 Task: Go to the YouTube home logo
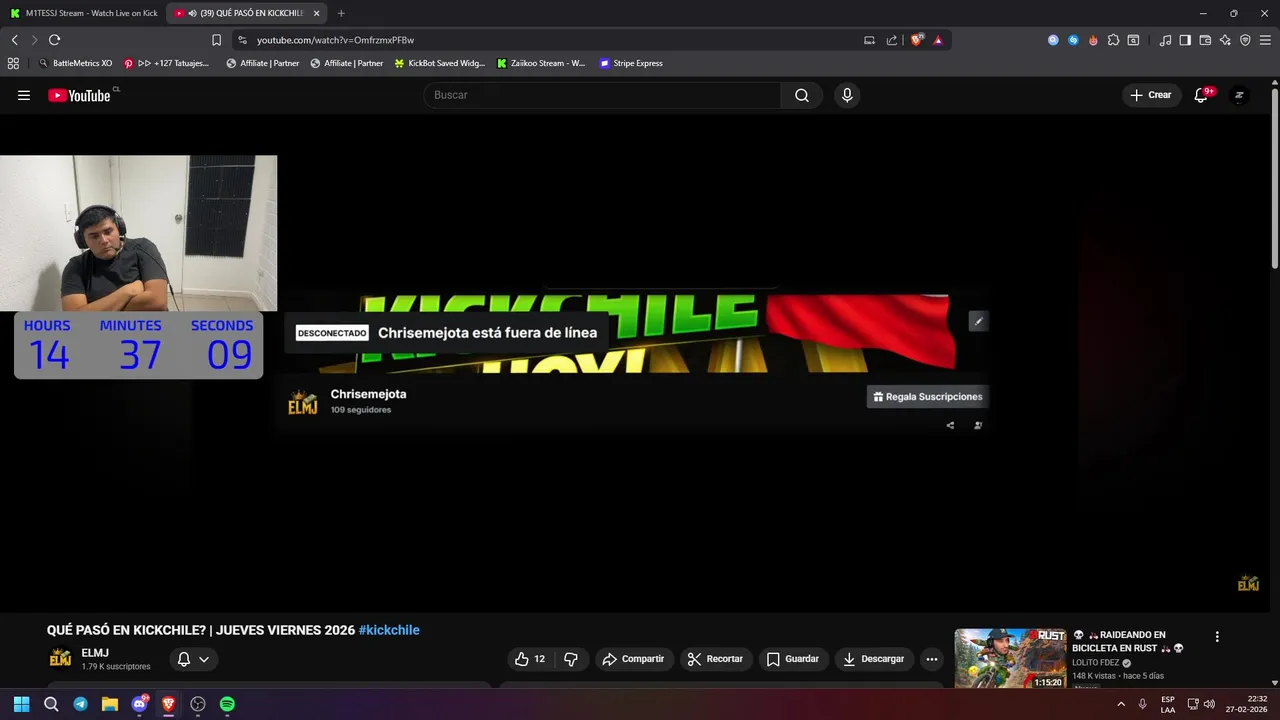pyautogui.click(x=79, y=95)
